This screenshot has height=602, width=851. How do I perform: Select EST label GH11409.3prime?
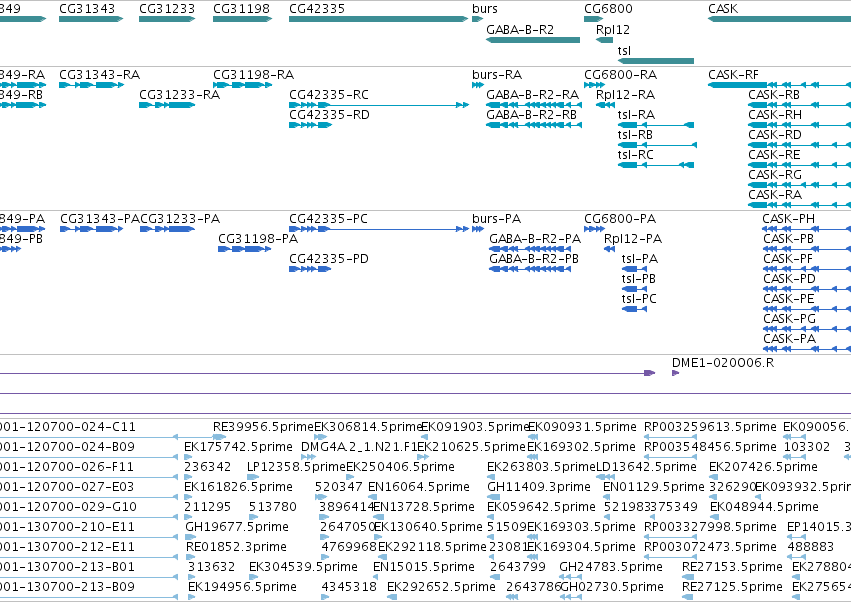(539, 487)
